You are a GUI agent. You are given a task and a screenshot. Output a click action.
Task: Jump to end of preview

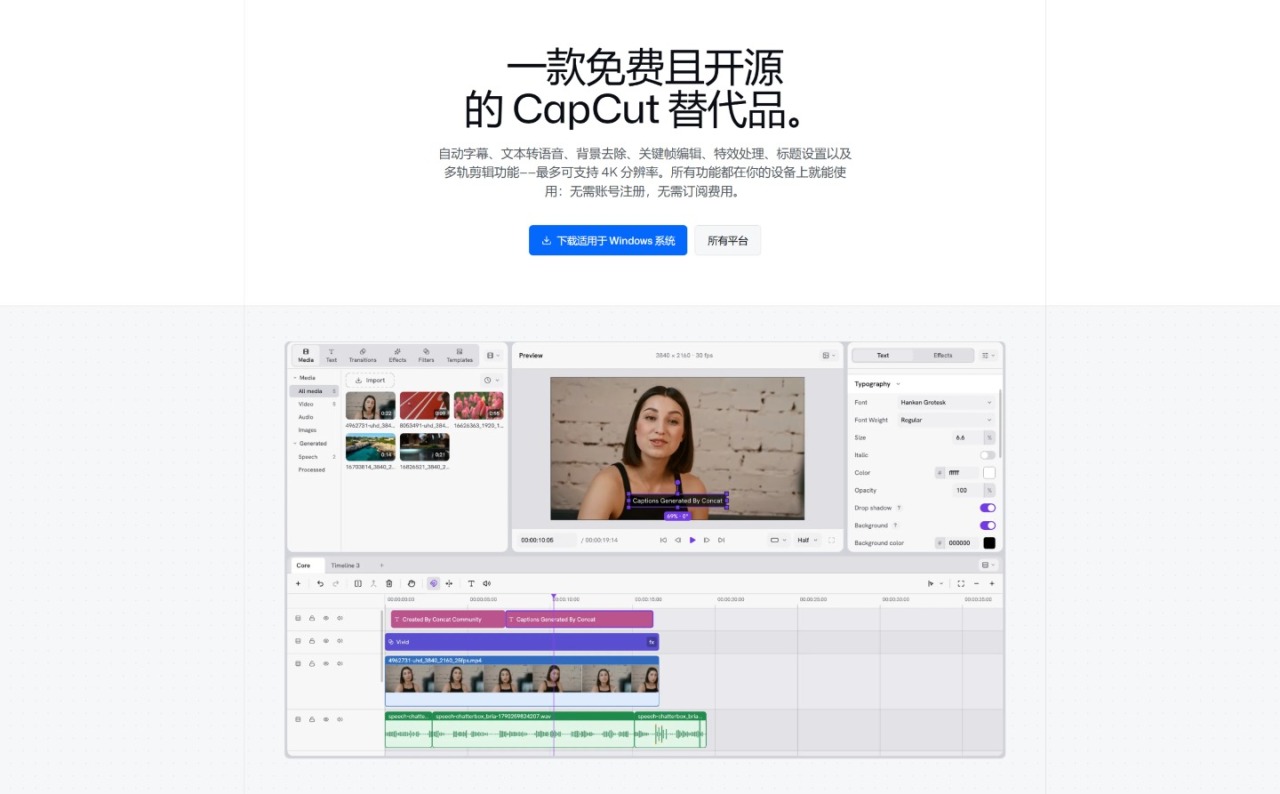[721, 540]
